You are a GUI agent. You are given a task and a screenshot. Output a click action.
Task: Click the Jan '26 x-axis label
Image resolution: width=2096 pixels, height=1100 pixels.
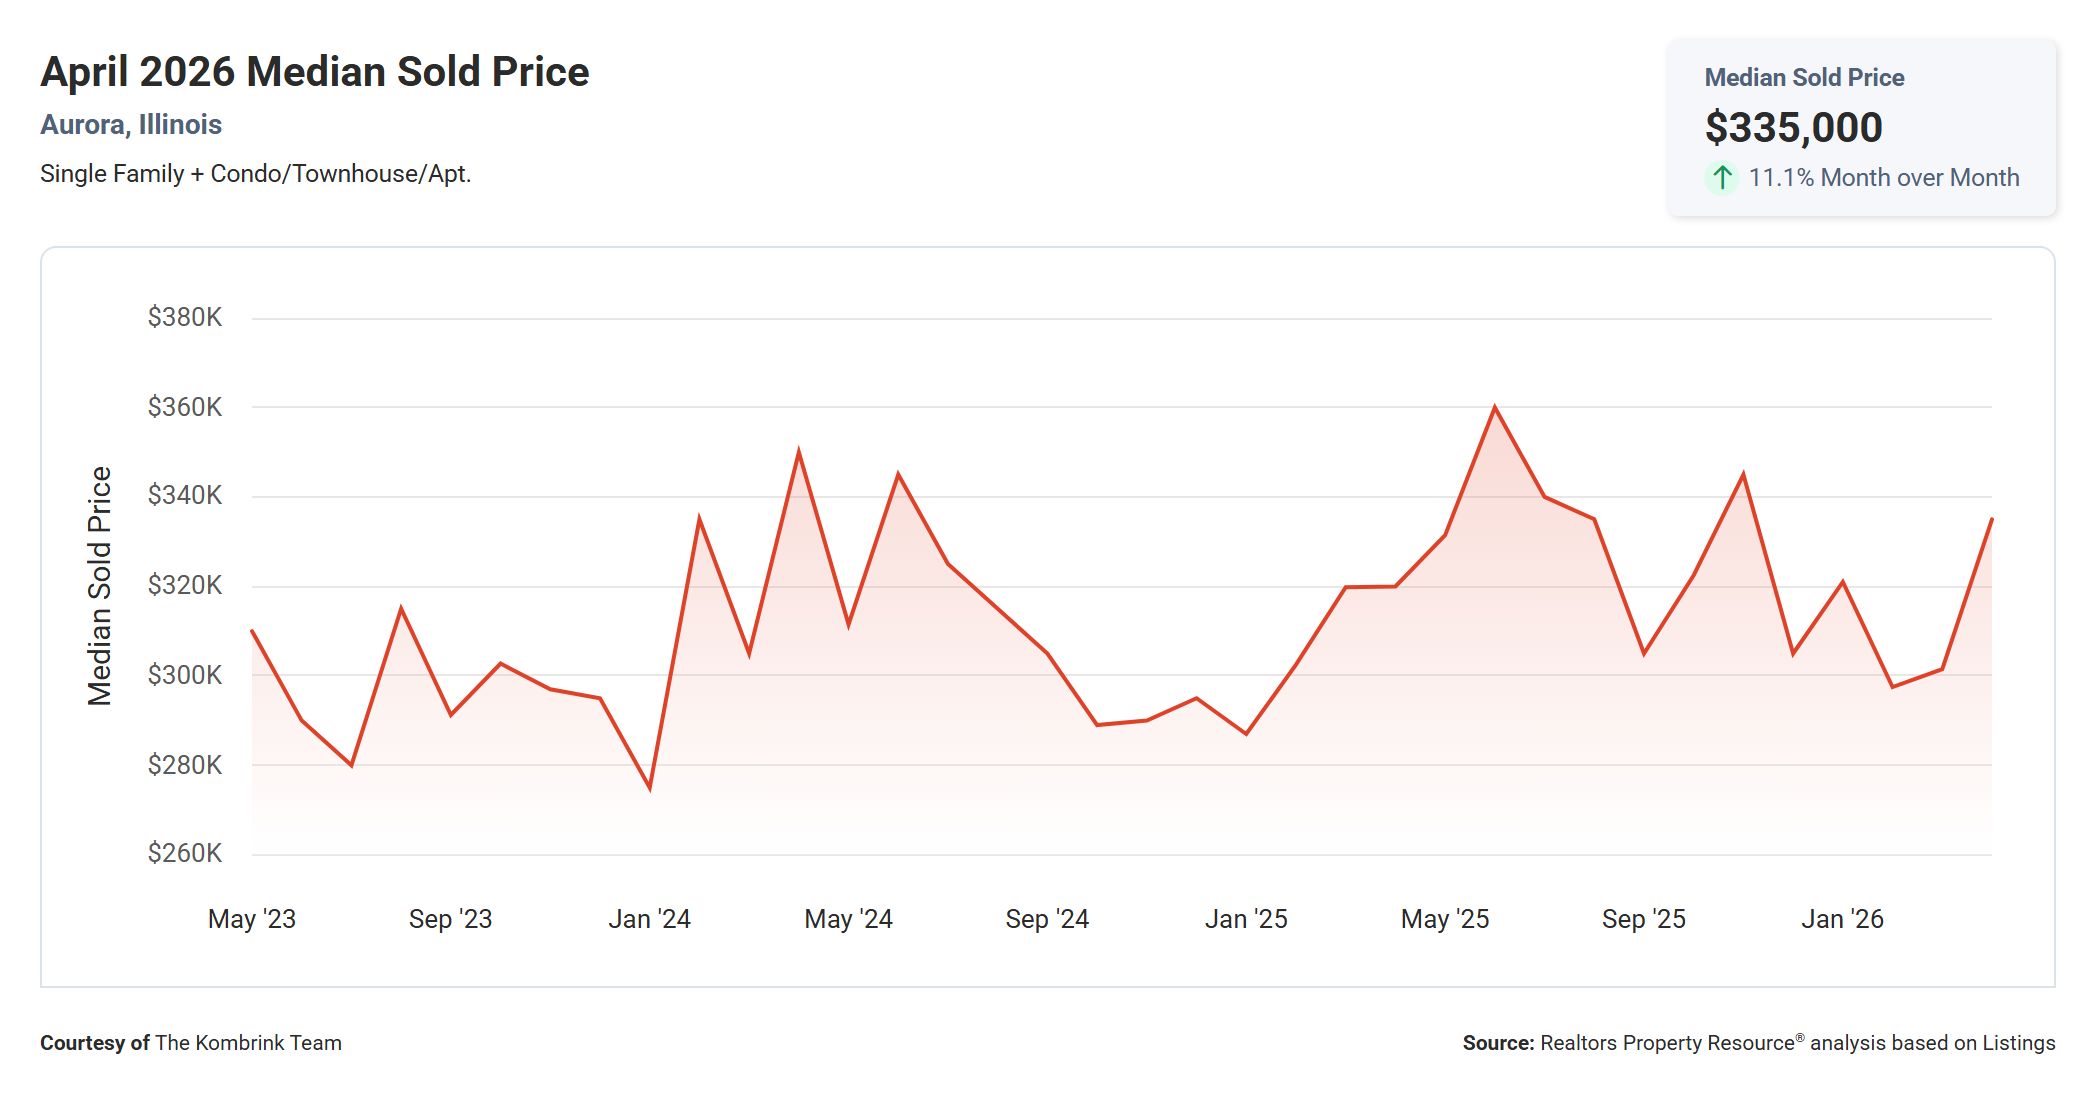pos(1843,919)
